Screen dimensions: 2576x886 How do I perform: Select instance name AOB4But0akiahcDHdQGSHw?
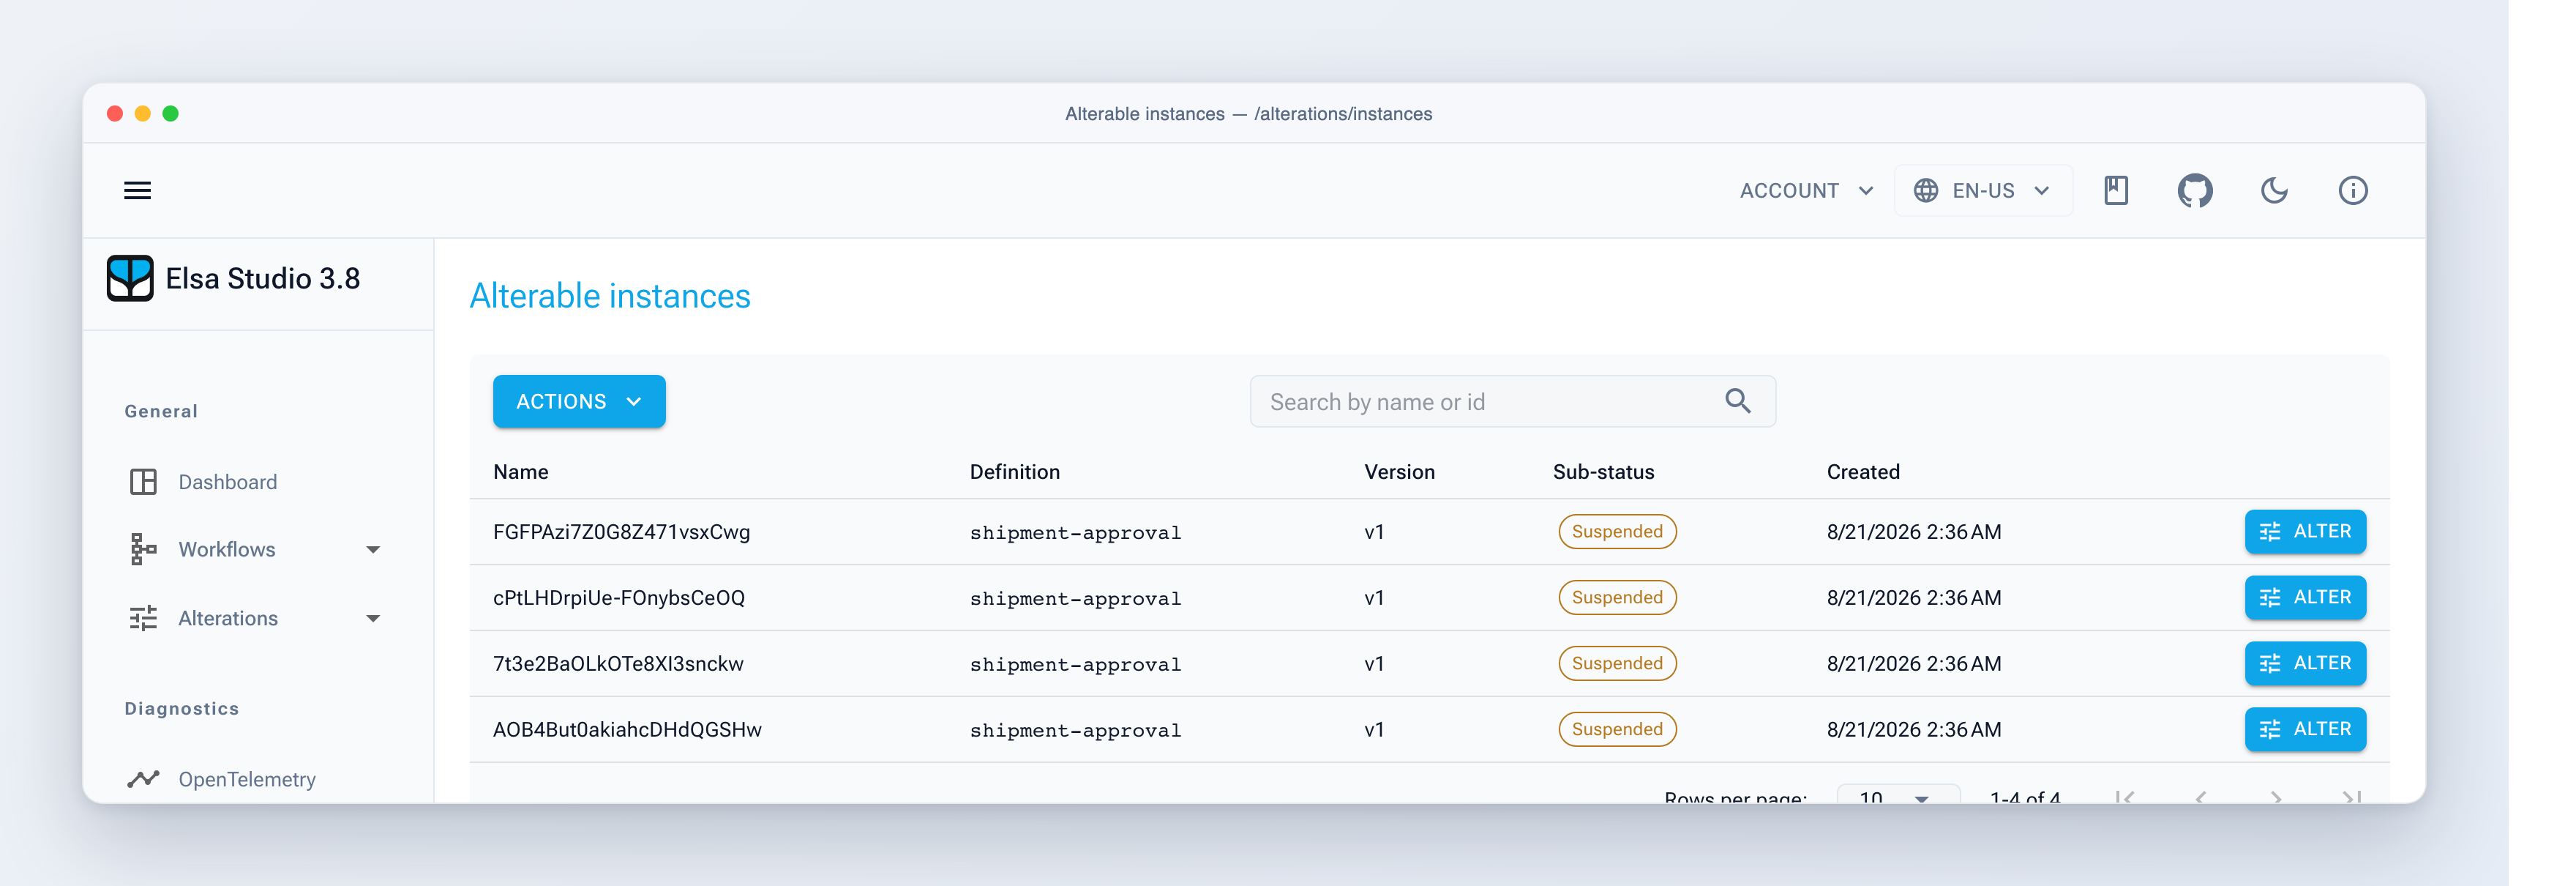pyautogui.click(x=627, y=730)
